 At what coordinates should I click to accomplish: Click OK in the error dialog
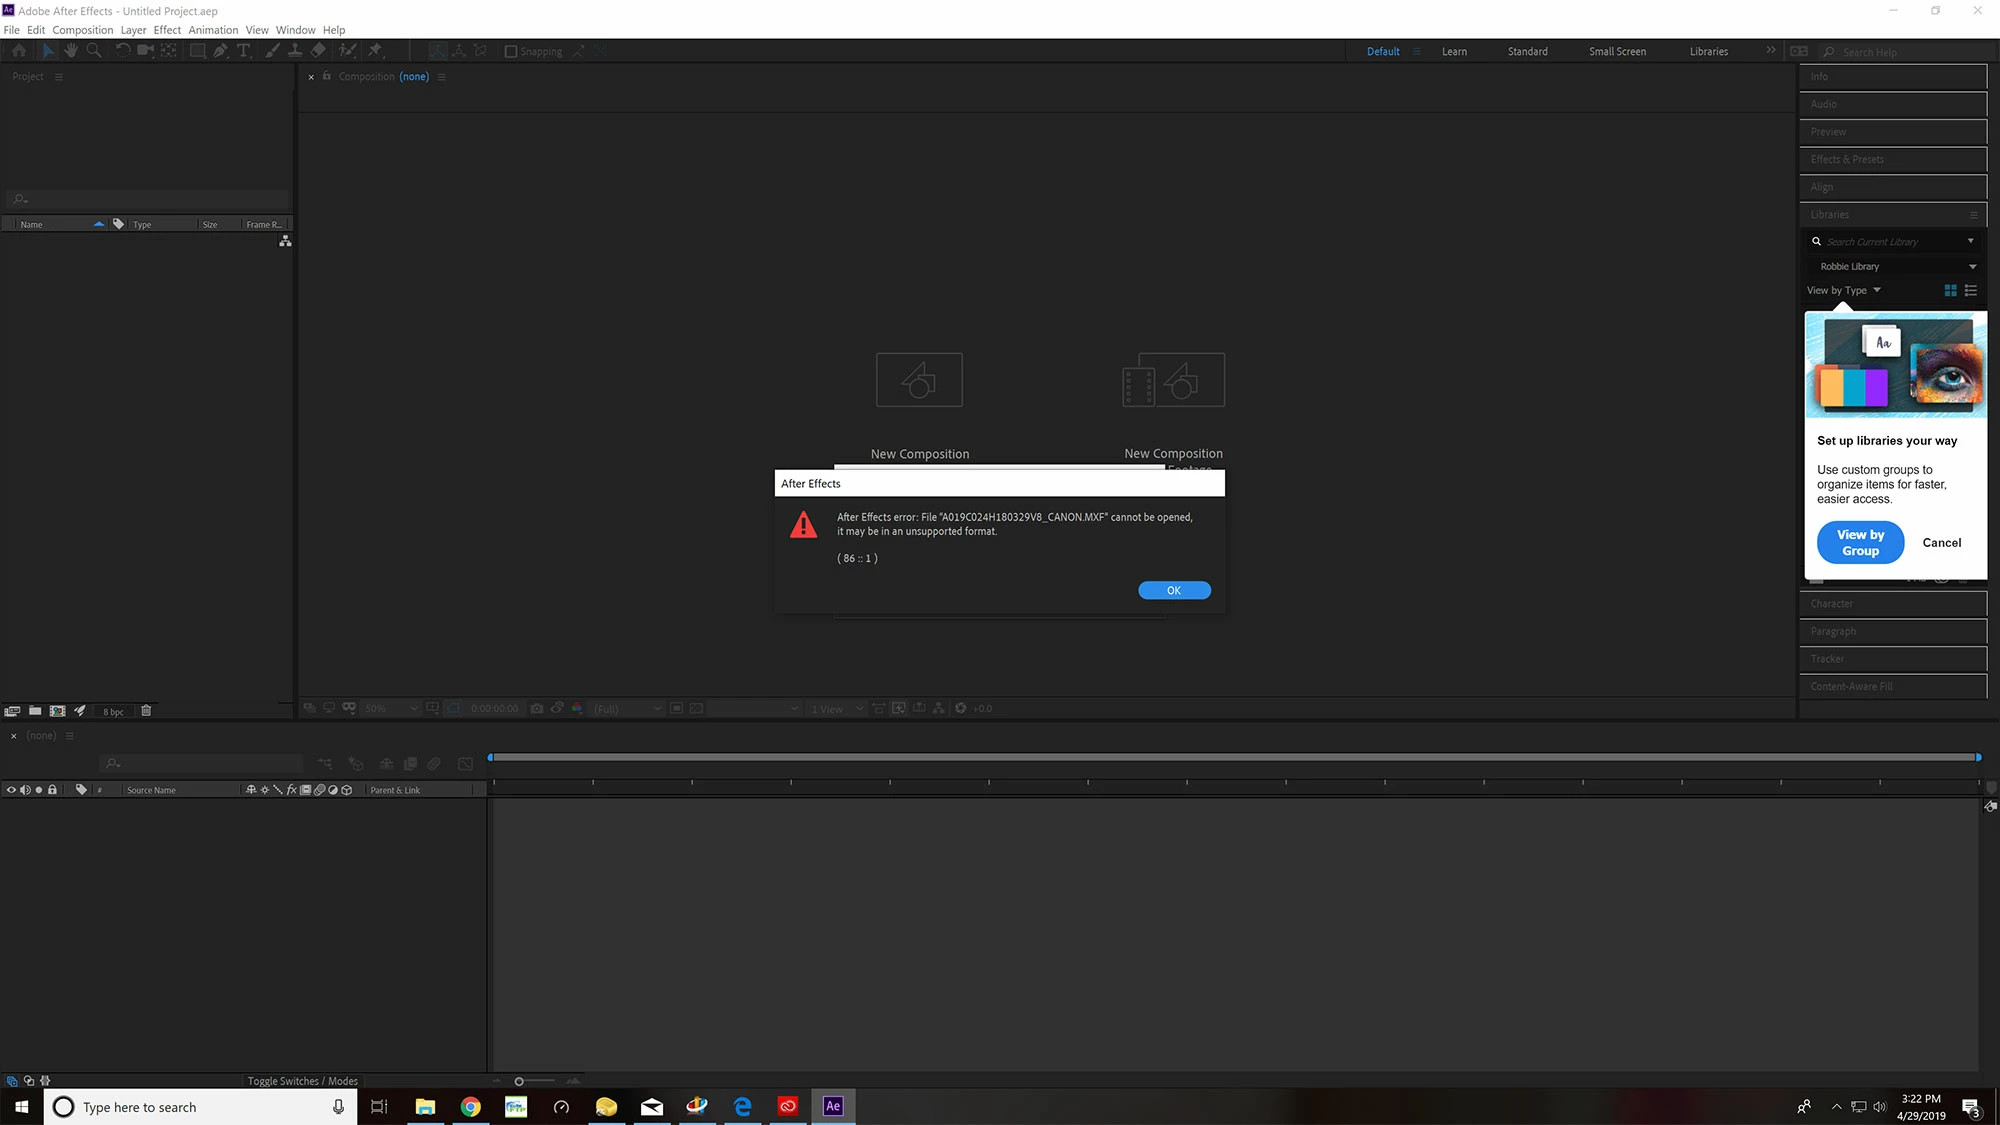pos(1174,590)
